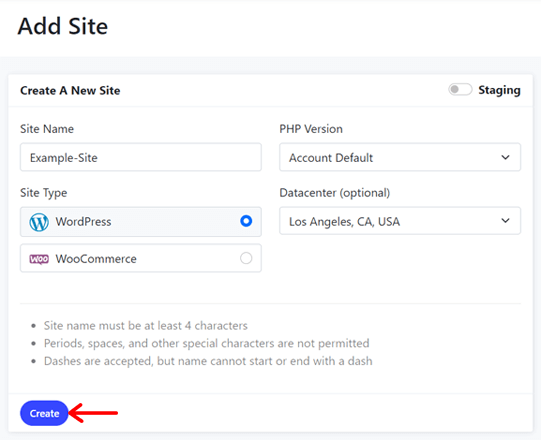Click the Site Name label

(x=47, y=129)
